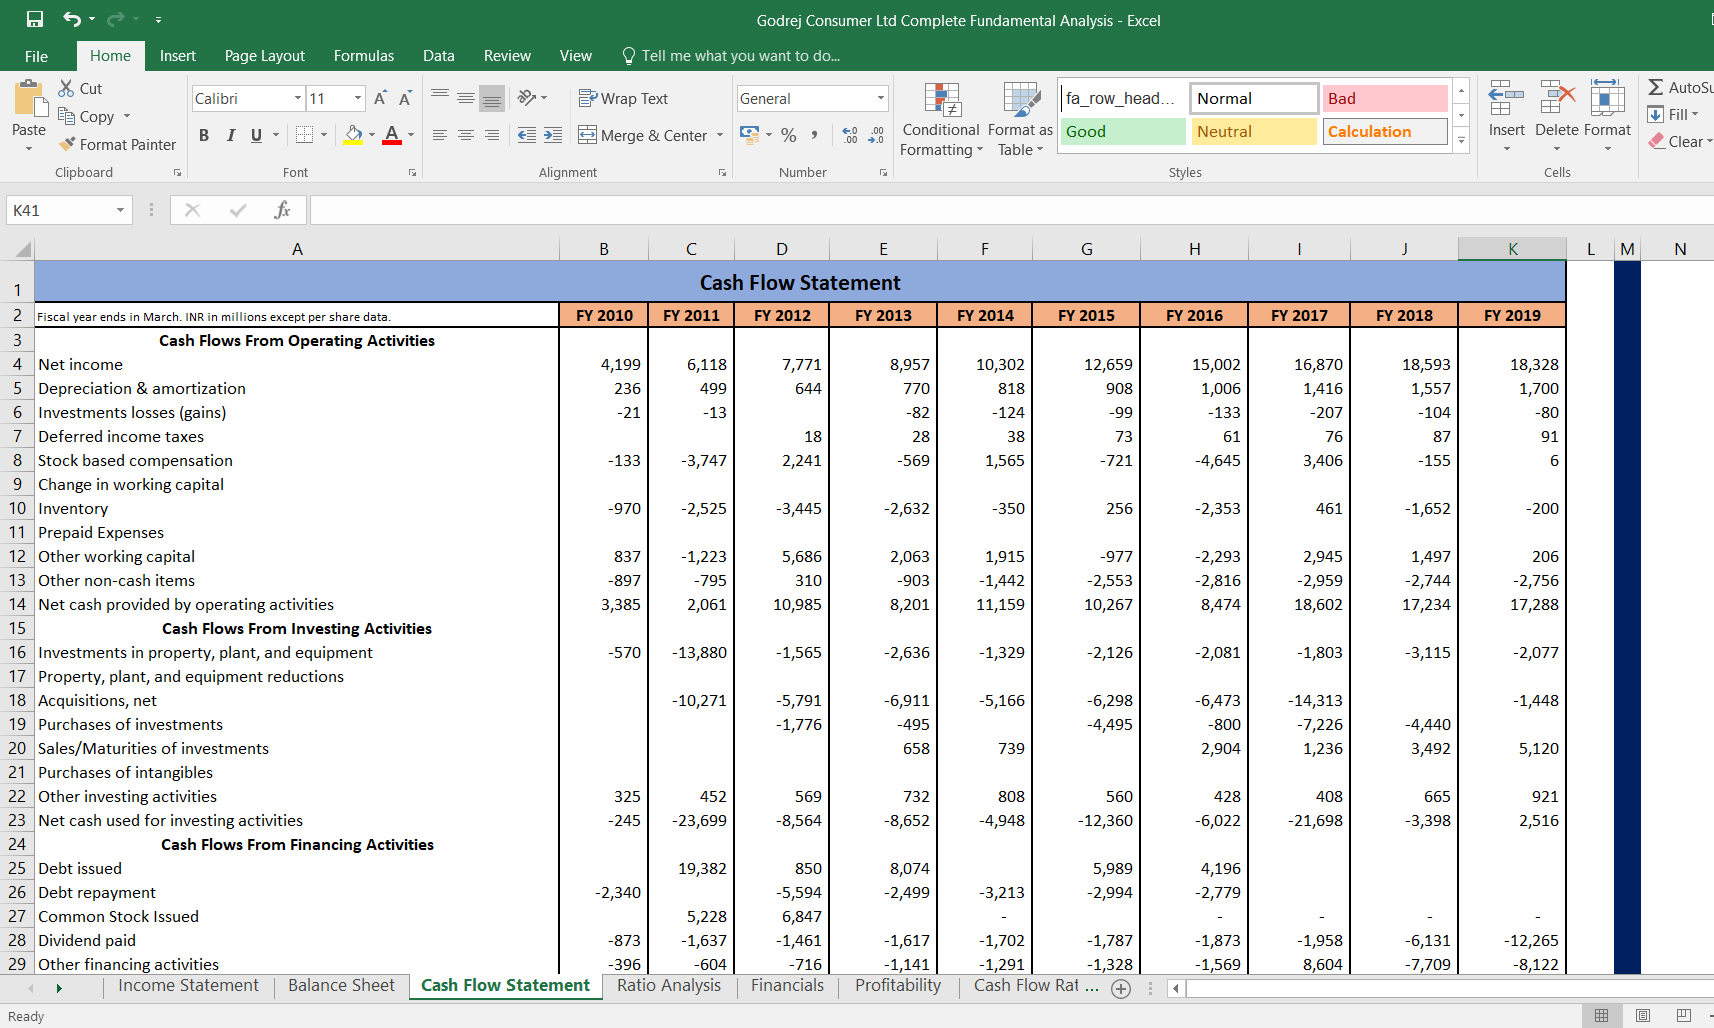The image size is (1714, 1028).
Task: Select the column K header
Action: 1512,249
